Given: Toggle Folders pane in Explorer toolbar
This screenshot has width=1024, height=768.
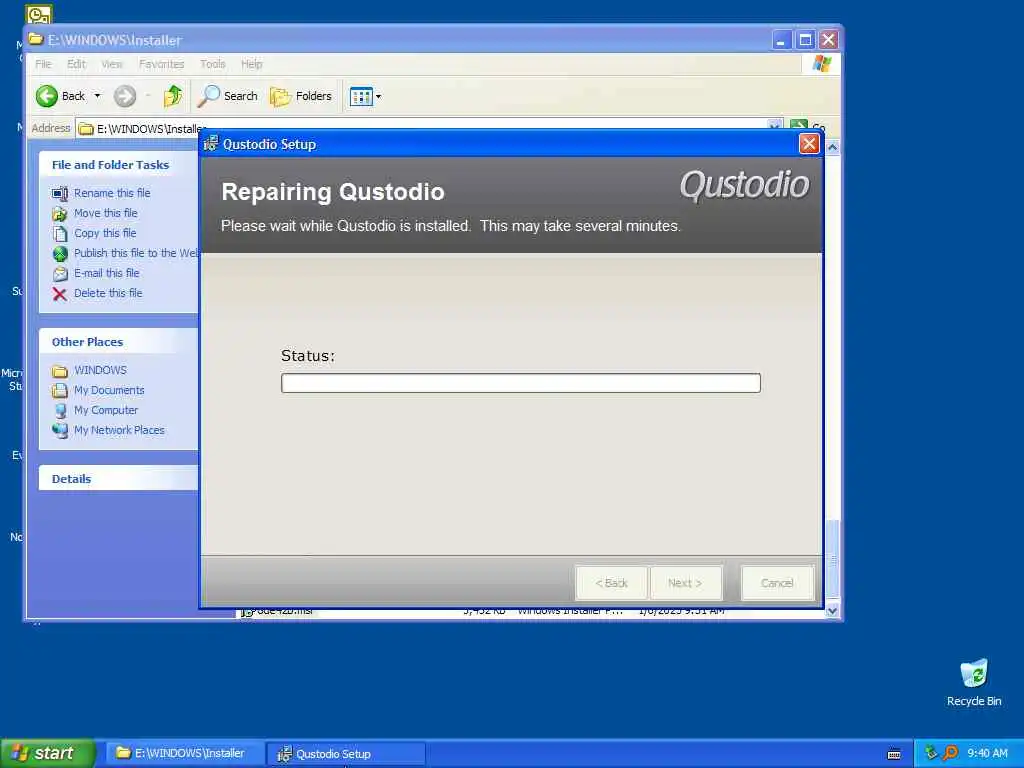Looking at the screenshot, I should tap(301, 96).
